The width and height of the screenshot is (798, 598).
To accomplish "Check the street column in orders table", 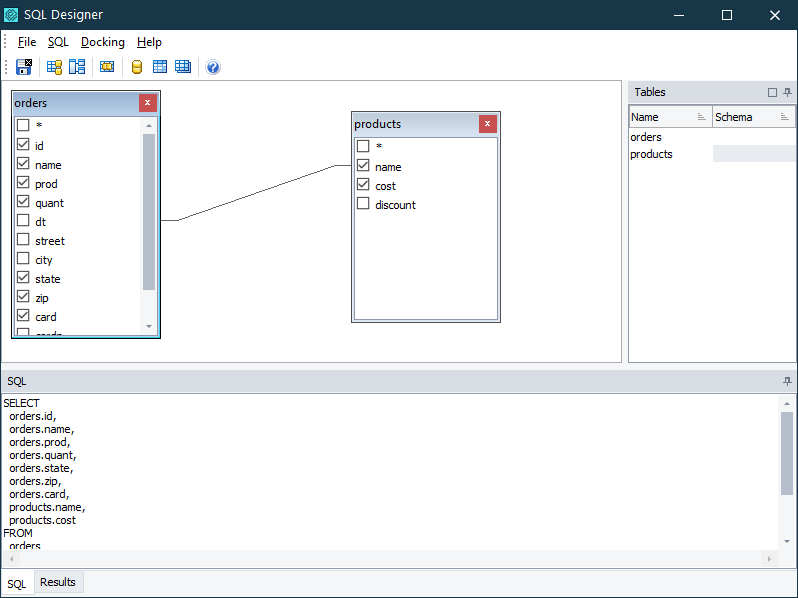I will click(23, 241).
